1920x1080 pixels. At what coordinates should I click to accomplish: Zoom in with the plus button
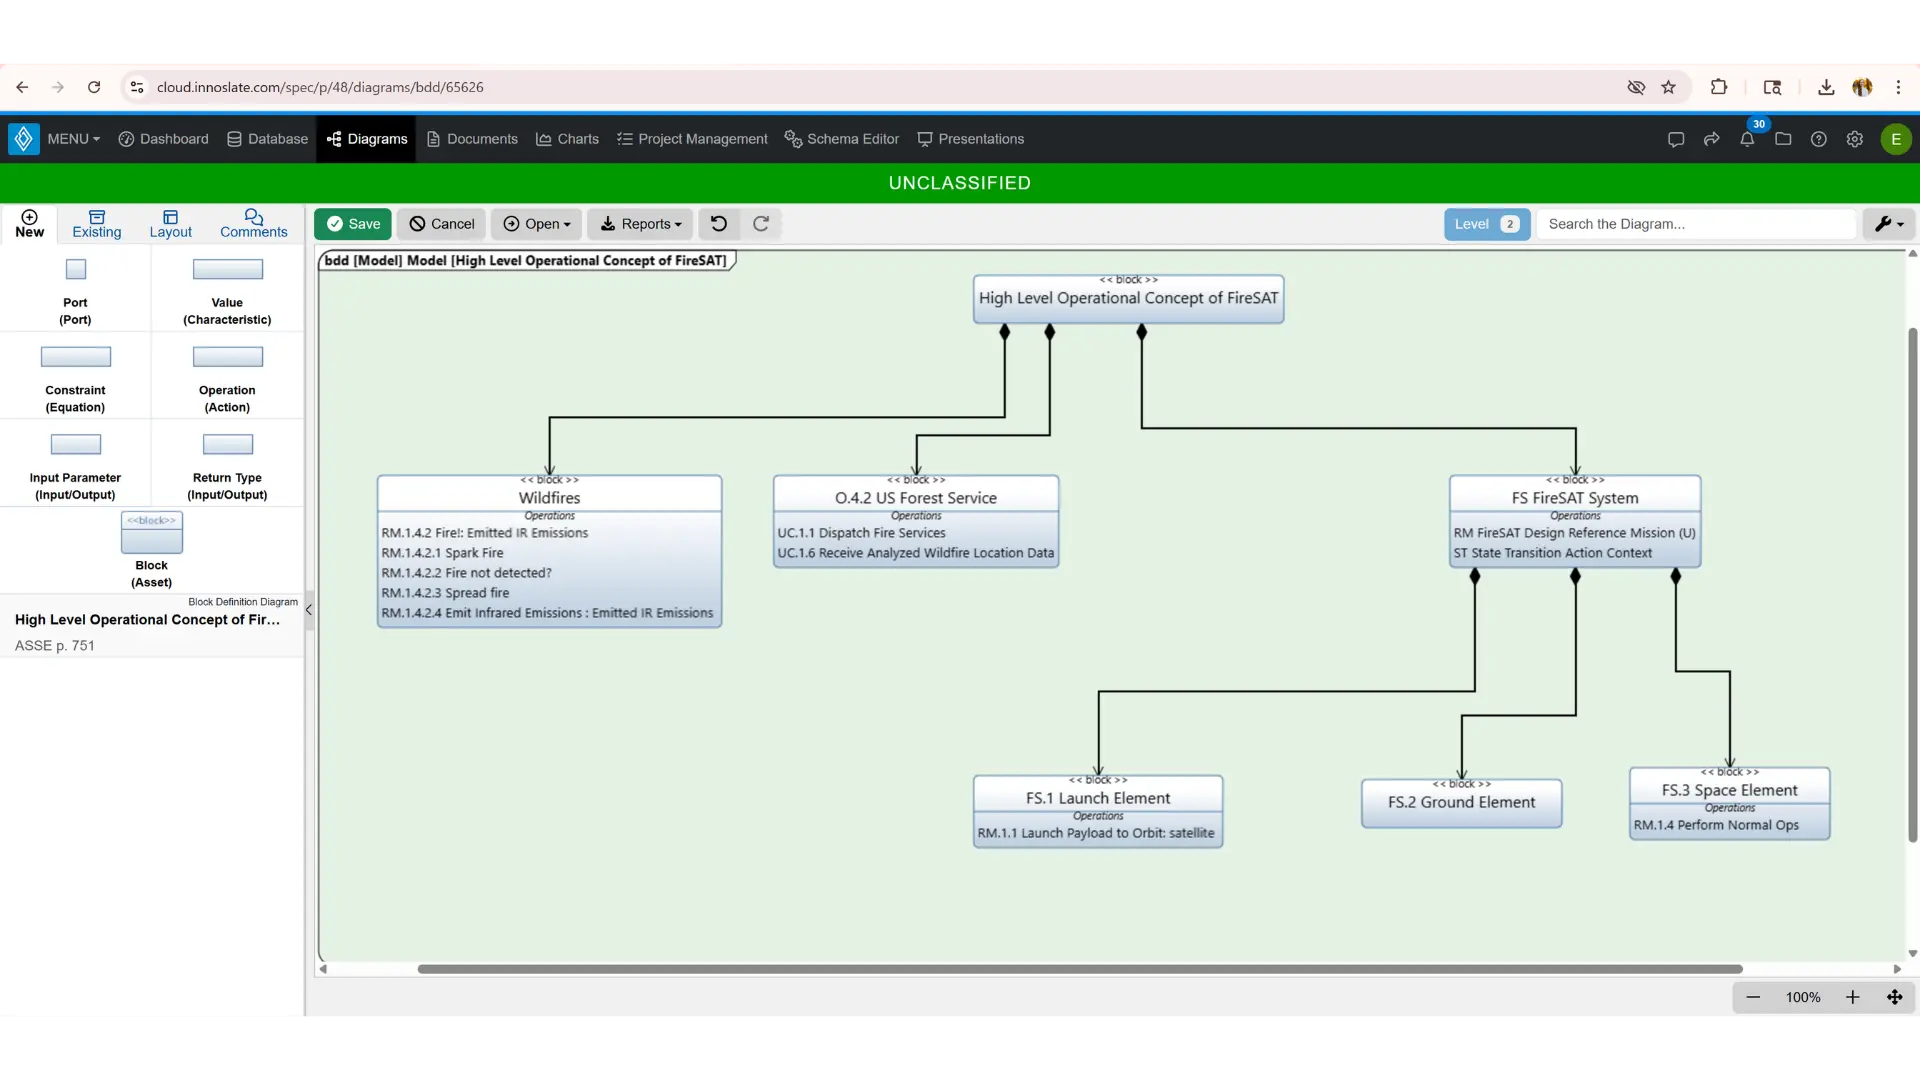[x=1852, y=997]
